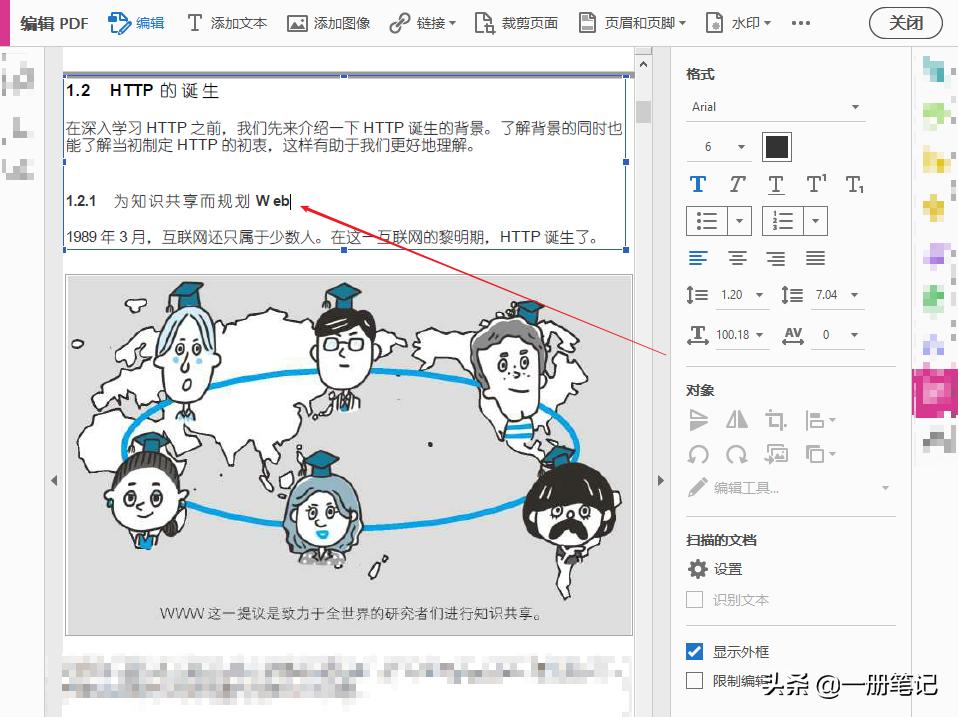Enable 识别文本 text recognition
The width and height of the screenshot is (958, 717).
694,600
